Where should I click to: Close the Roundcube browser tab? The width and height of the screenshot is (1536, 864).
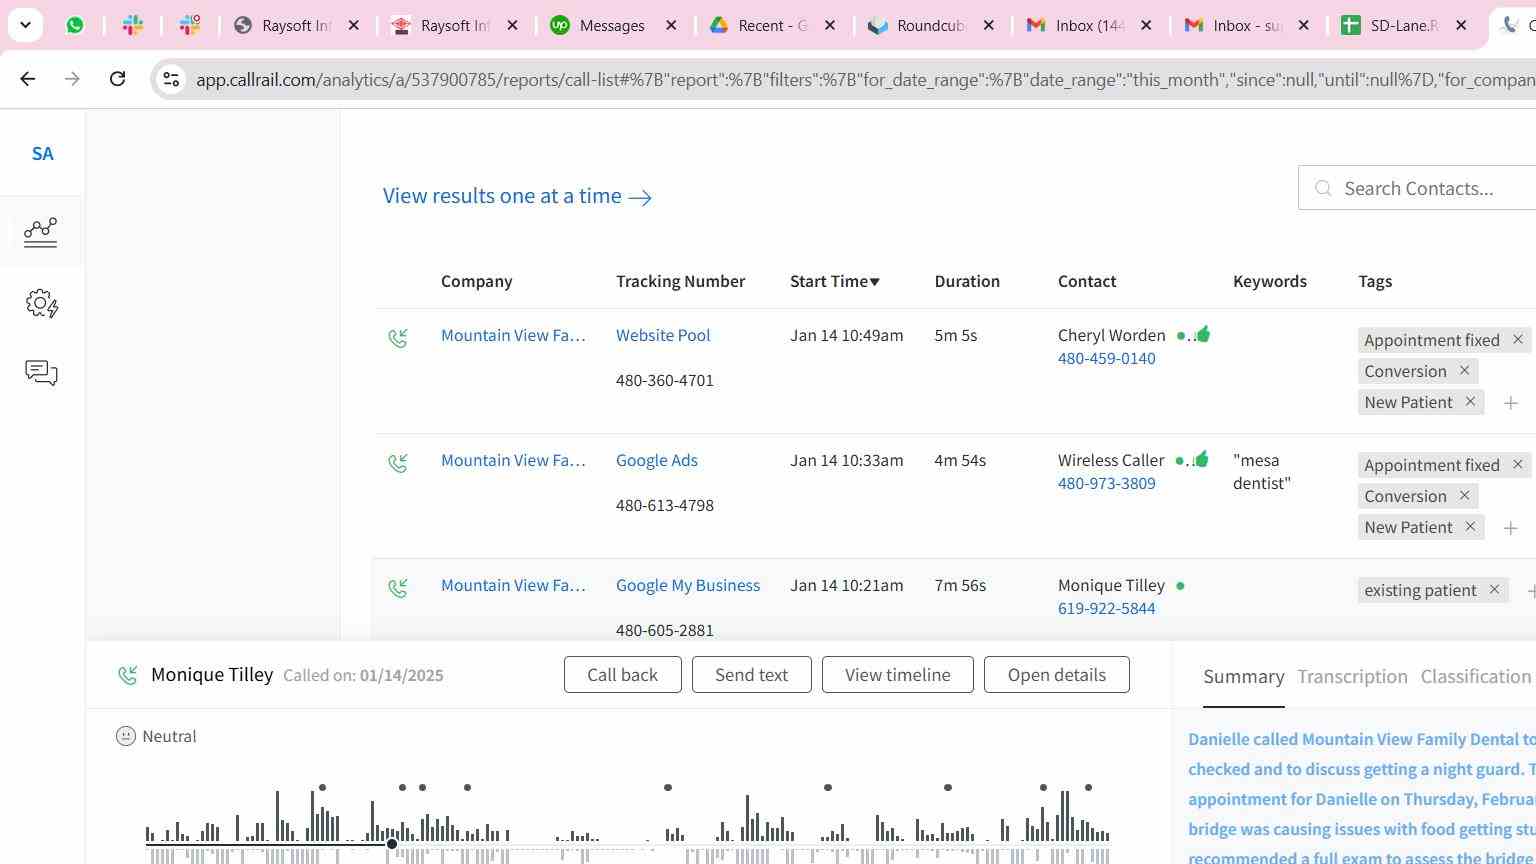(988, 25)
